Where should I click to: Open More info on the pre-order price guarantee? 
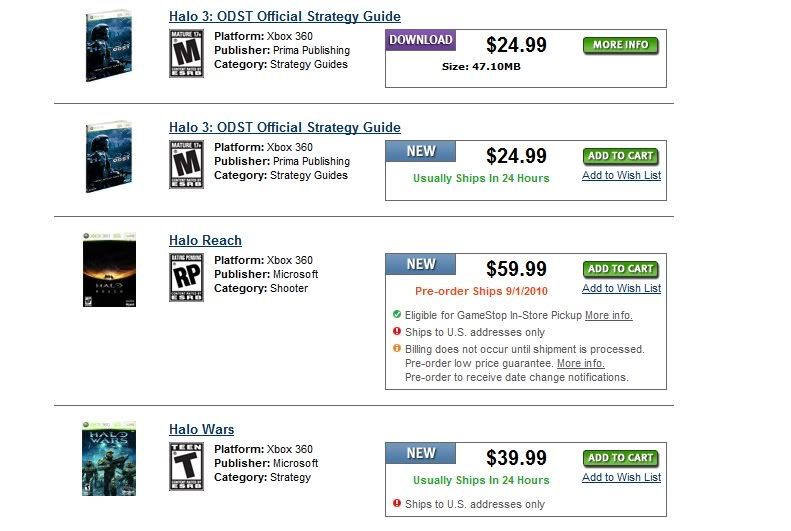tap(581, 363)
